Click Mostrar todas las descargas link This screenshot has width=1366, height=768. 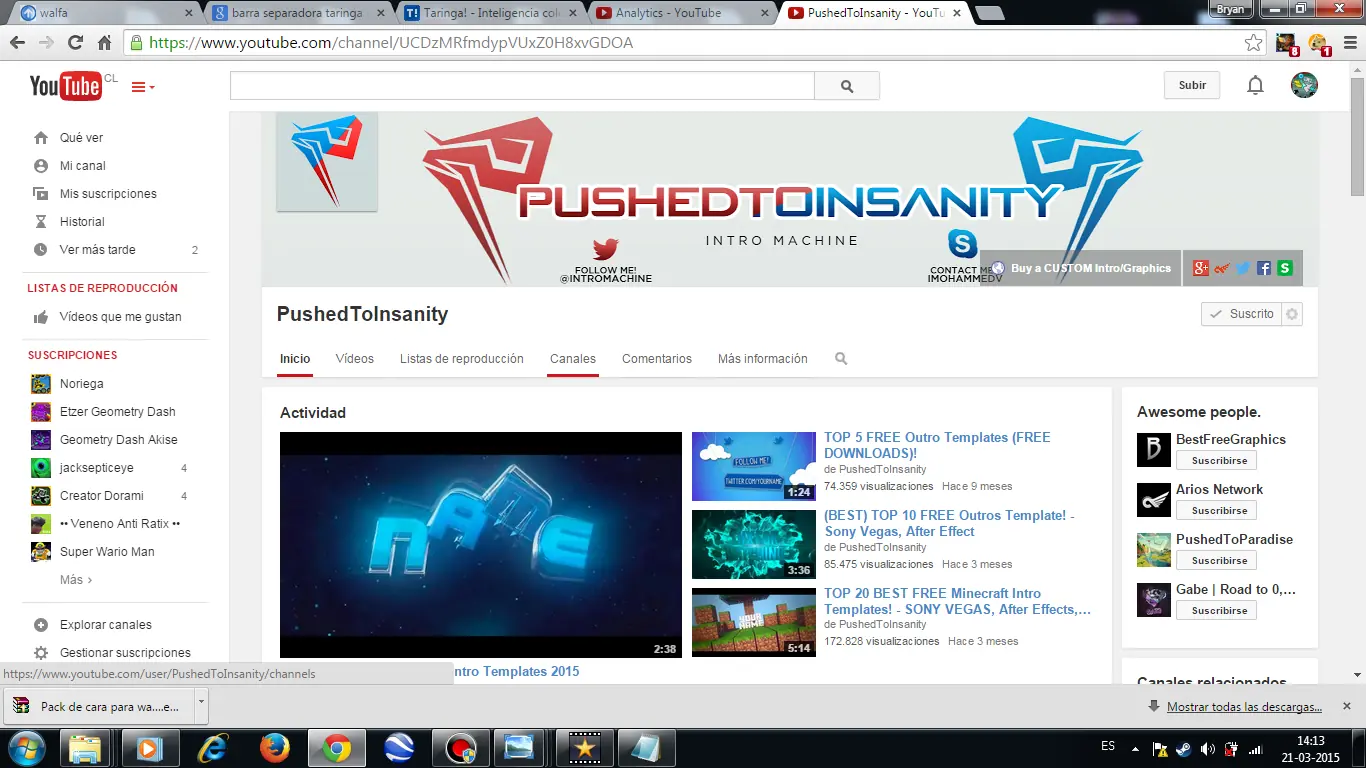click(x=1244, y=707)
